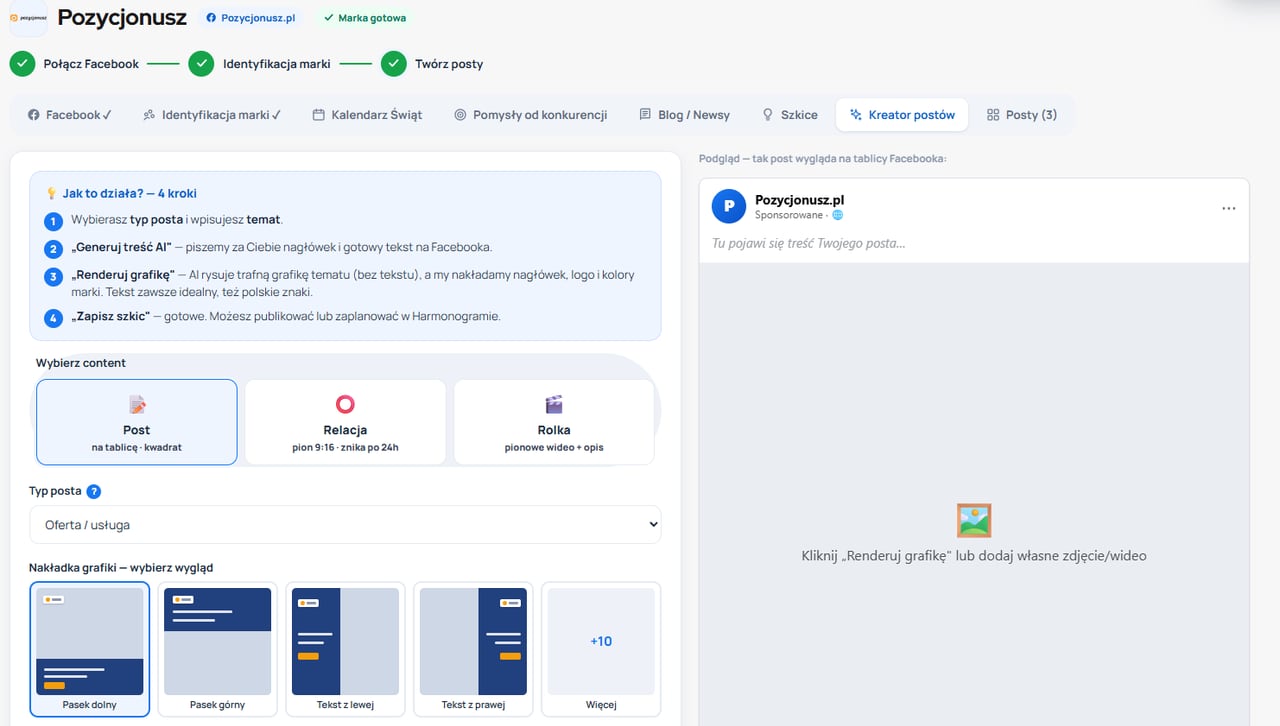The width and height of the screenshot is (1280, 726).
Task: Click the red ring icon on Relacja card
Action: click(345, 404)
